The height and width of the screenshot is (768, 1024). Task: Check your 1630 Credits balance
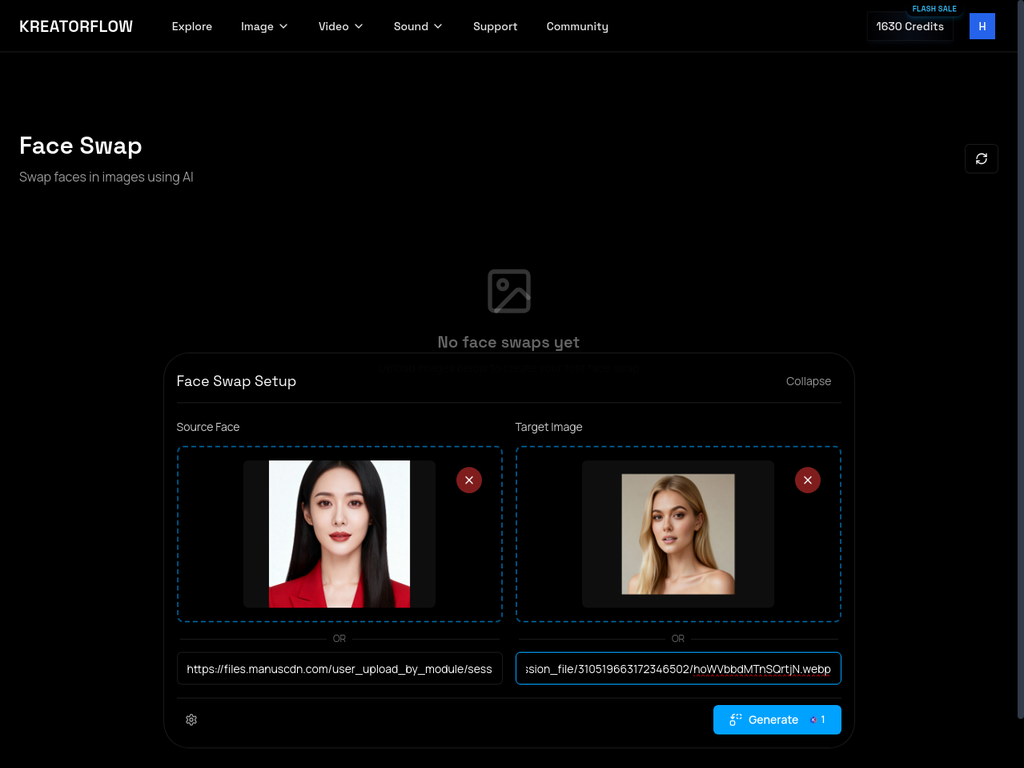909,27
